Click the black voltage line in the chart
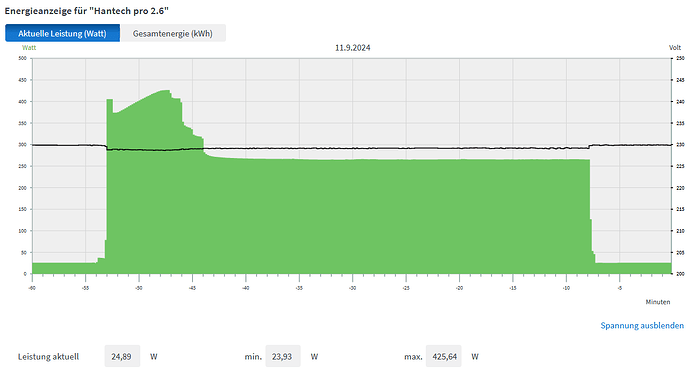The height and width of the screenshot is (372, 690). pyautogui.click(x=352, y=148)
